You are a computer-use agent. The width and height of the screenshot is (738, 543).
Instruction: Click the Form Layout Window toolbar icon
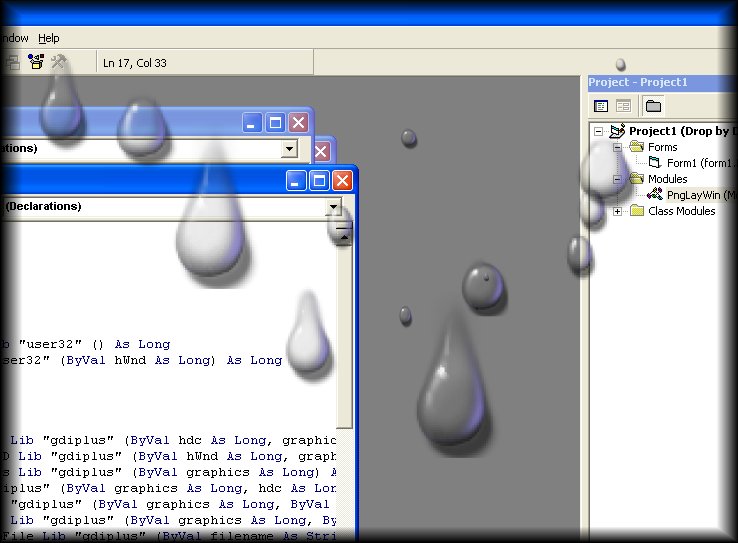tap(13, 63)
